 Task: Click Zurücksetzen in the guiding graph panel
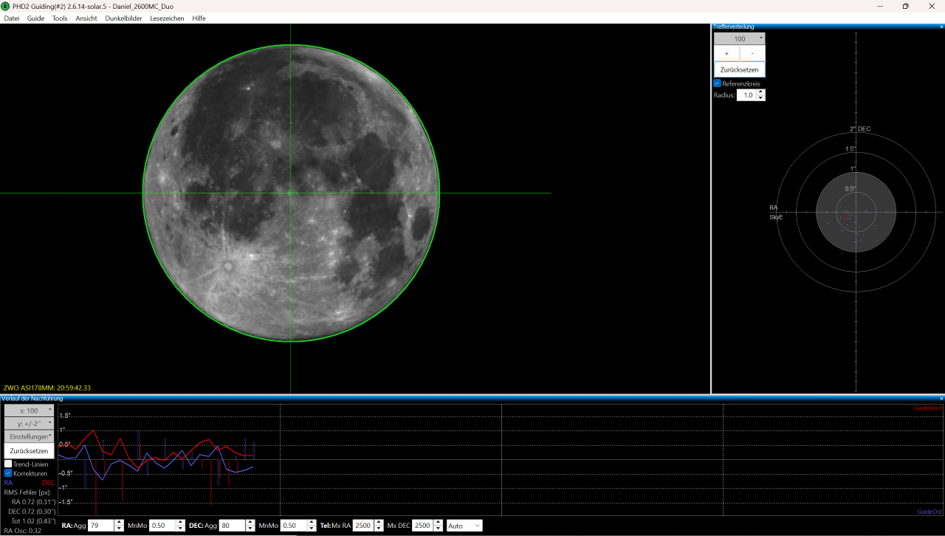tap(29, 450)
